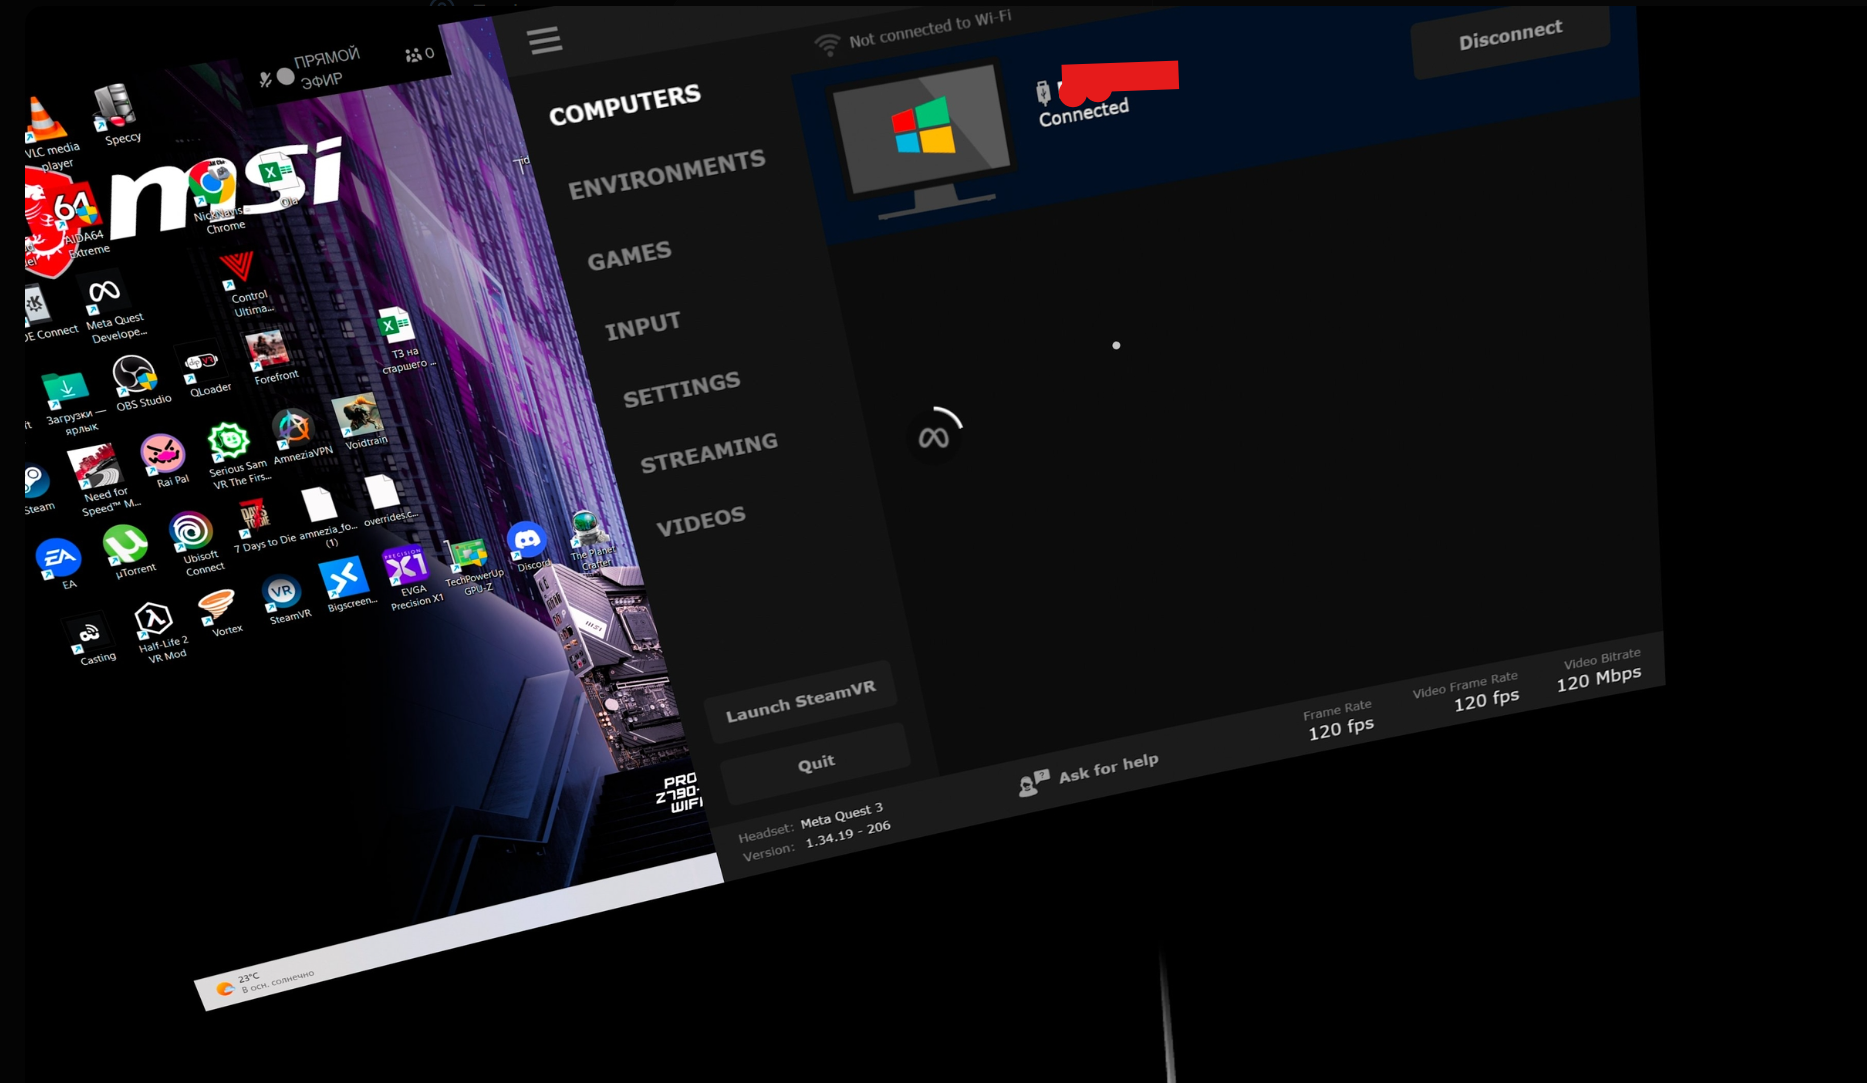Viewport: 1867px width, 1083px height.
Task: Go to the GAMES tab
Action: pos(629,256)
